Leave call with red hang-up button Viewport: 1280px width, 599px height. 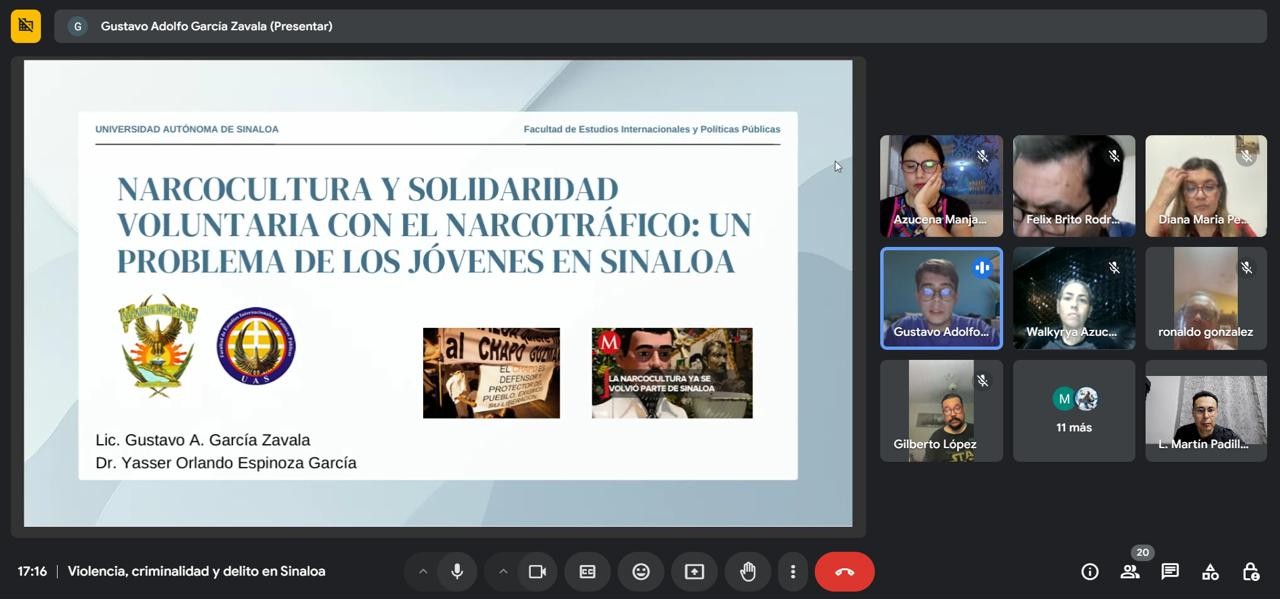click(x=844, y=572)
